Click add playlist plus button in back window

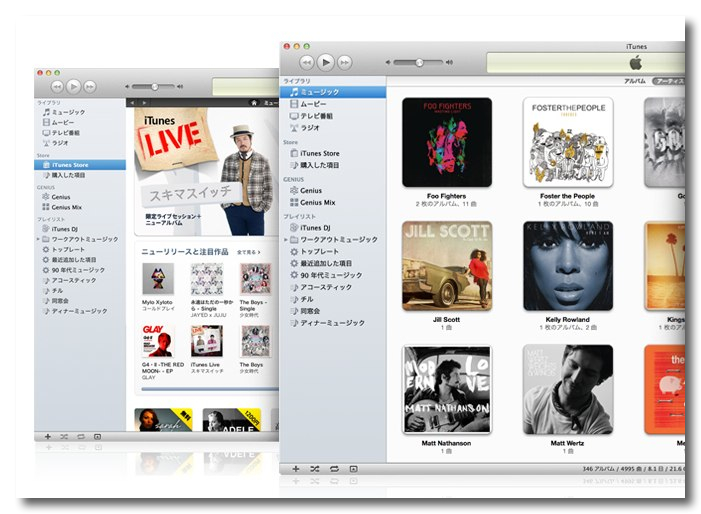[48, 437]
